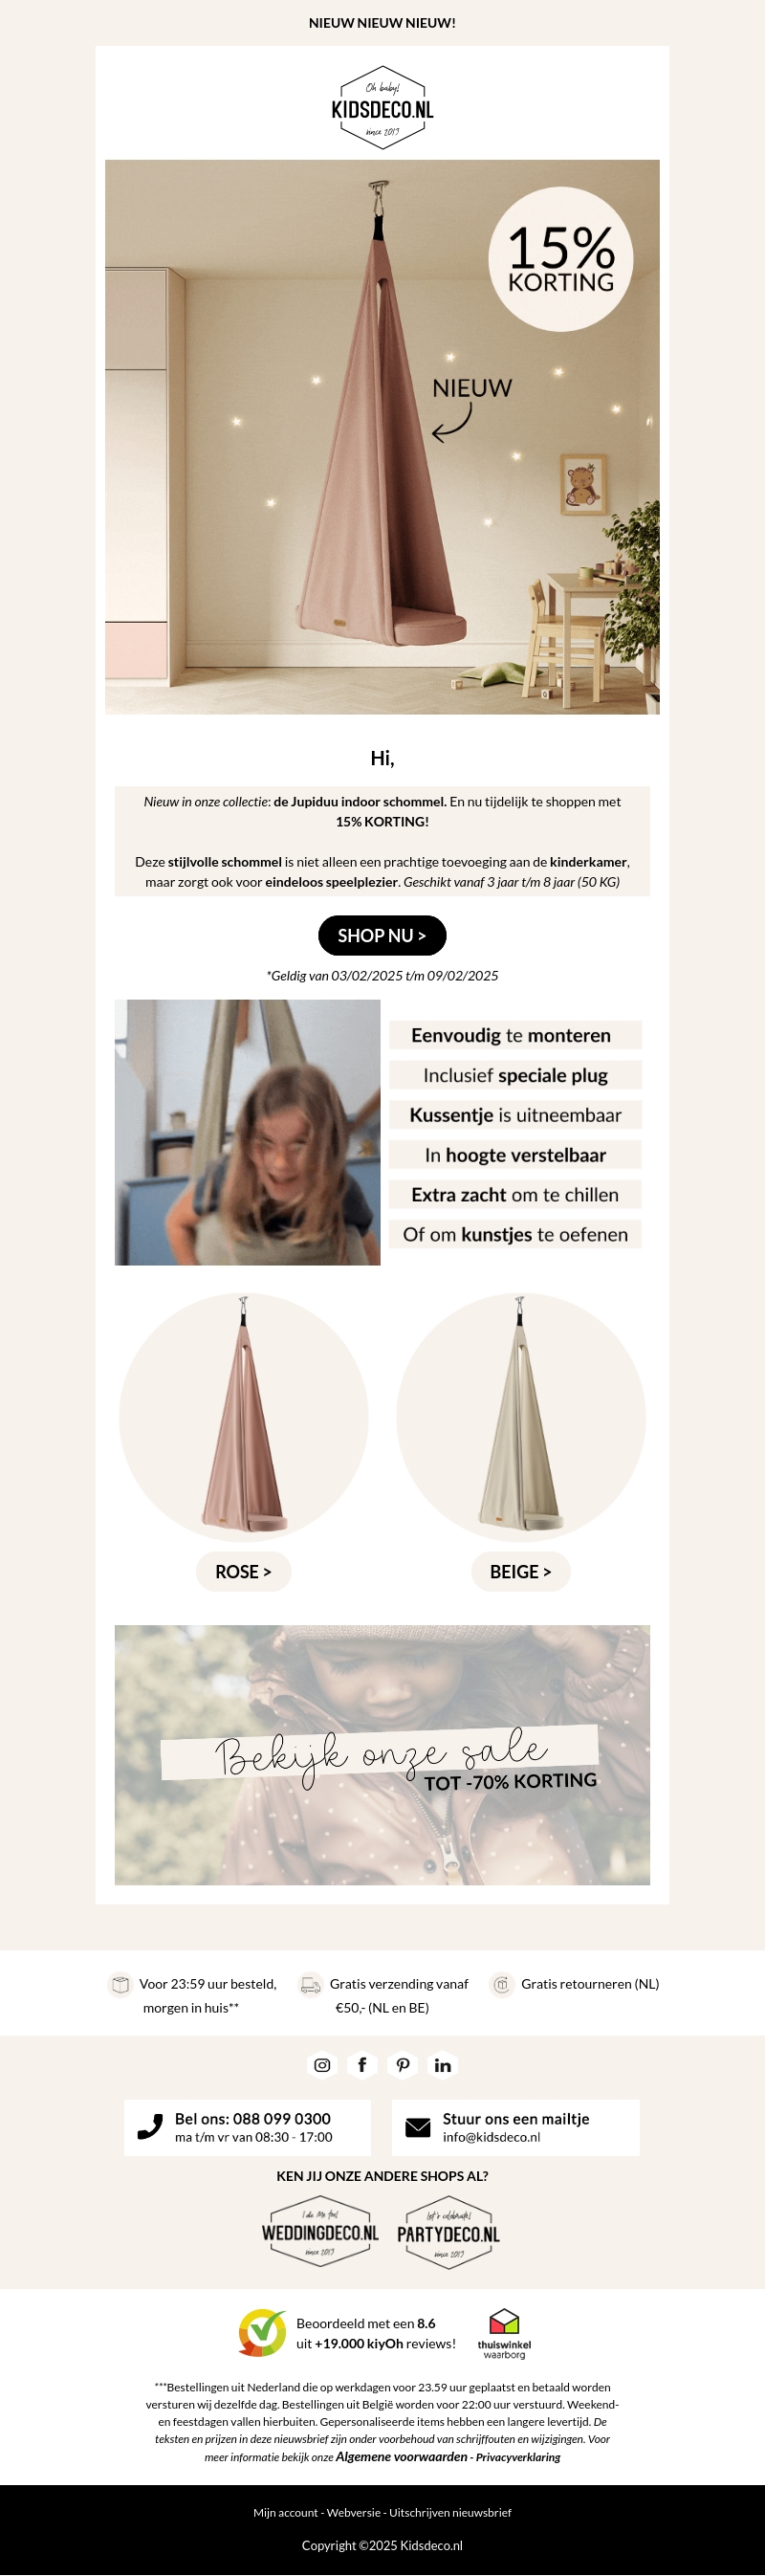Open the Thuiswinkel Waarborg badge

504,2334
